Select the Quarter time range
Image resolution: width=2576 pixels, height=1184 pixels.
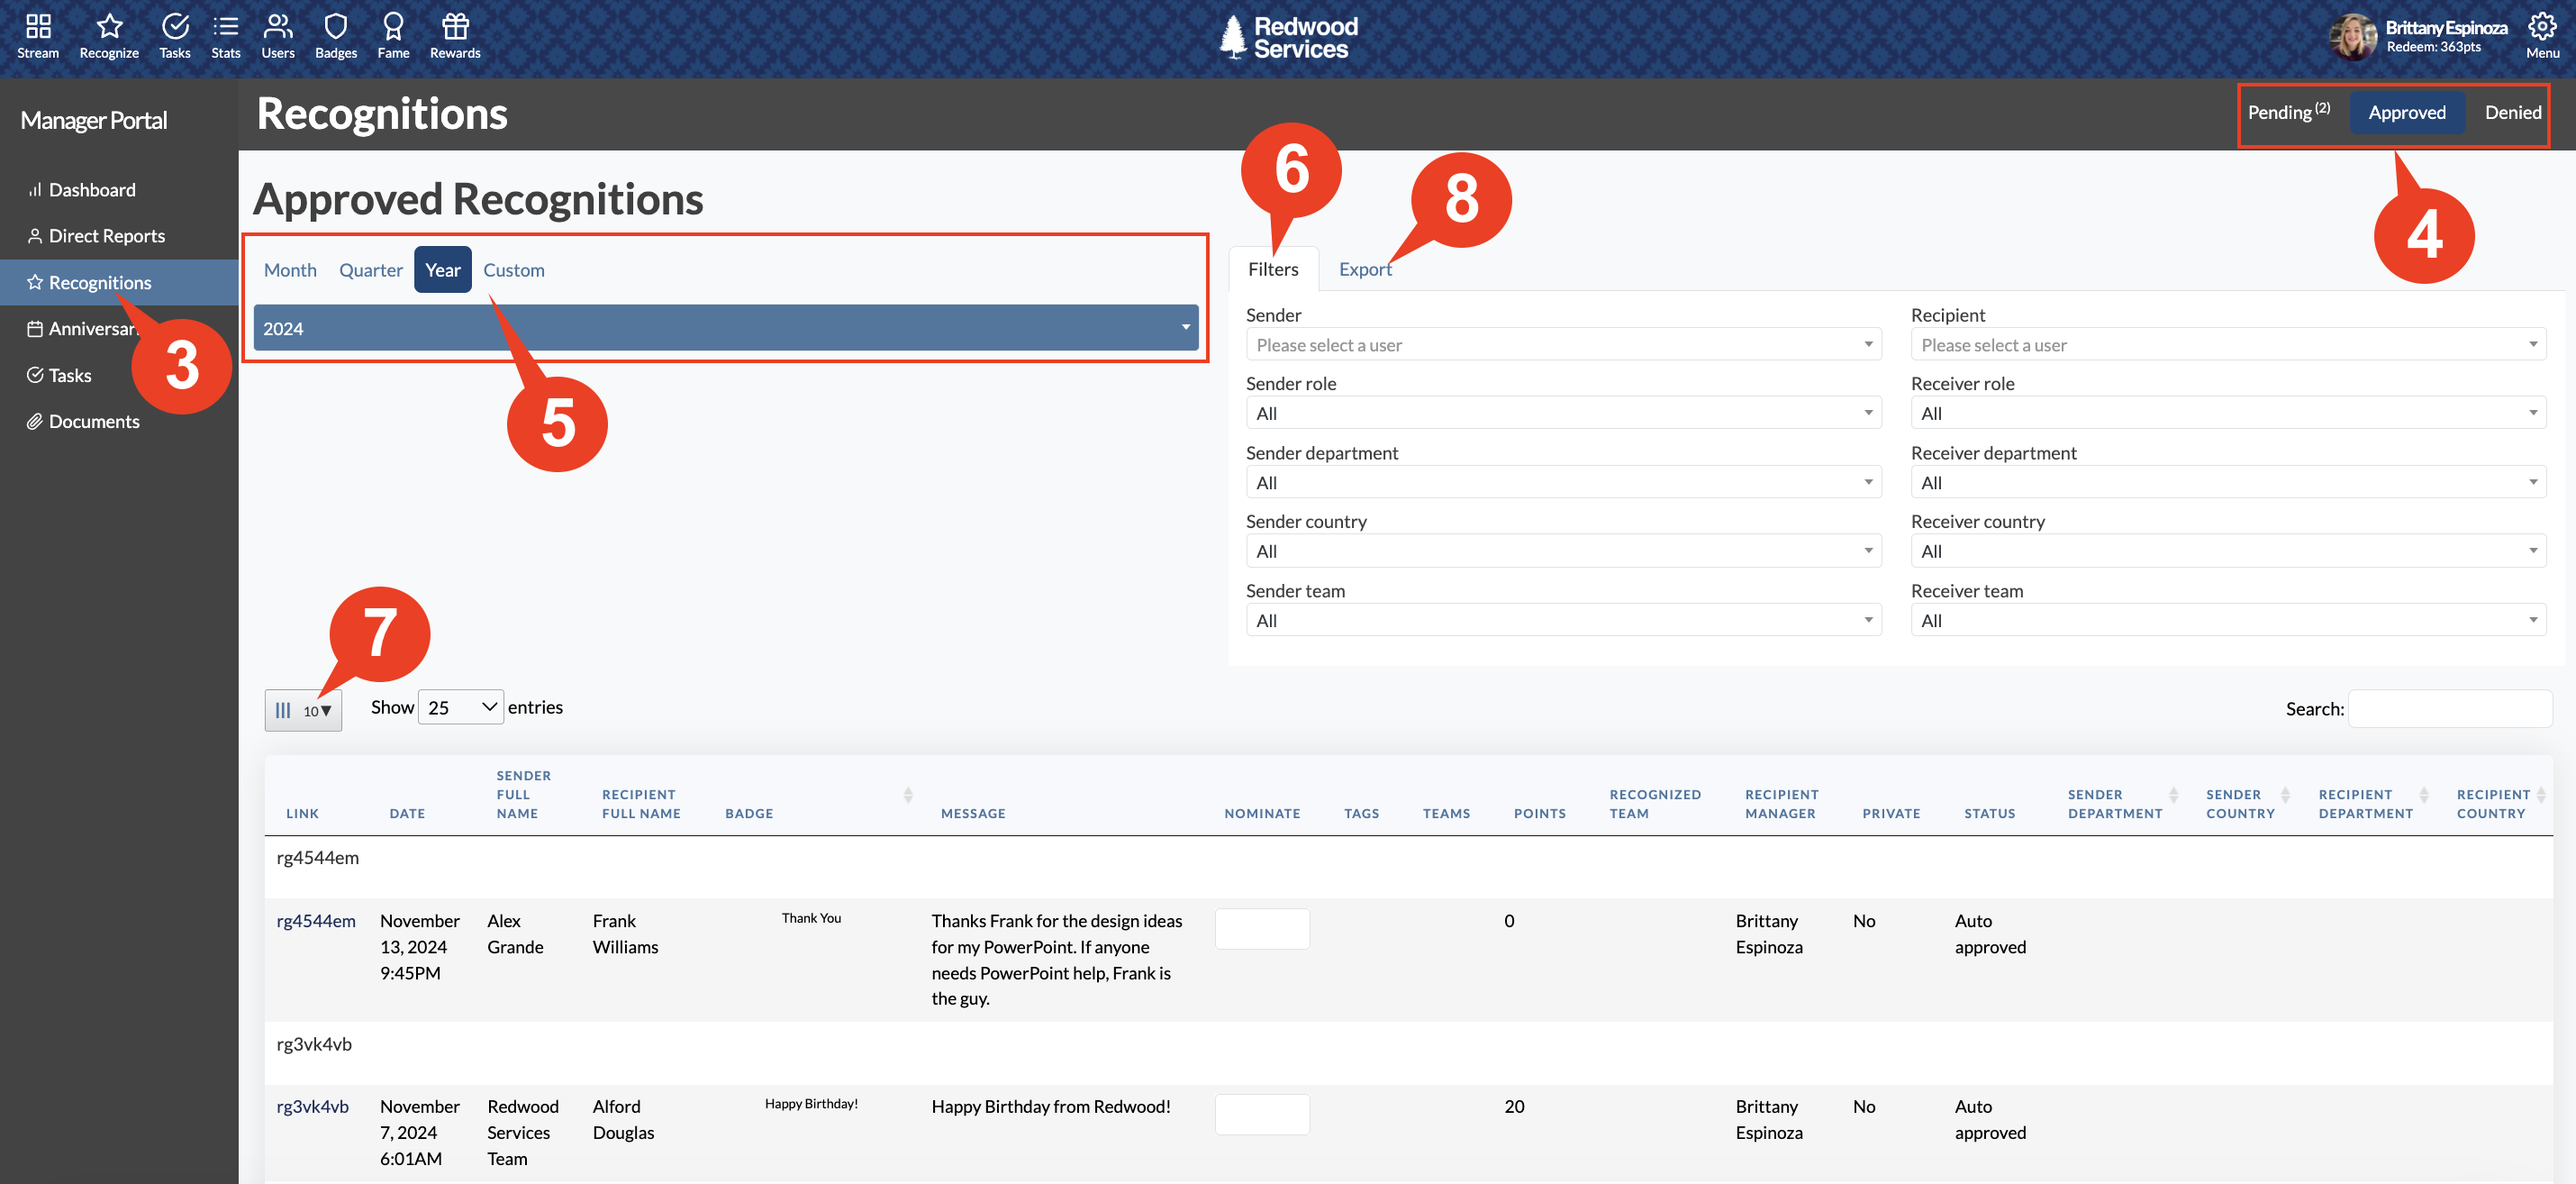(x=371, y=270)
